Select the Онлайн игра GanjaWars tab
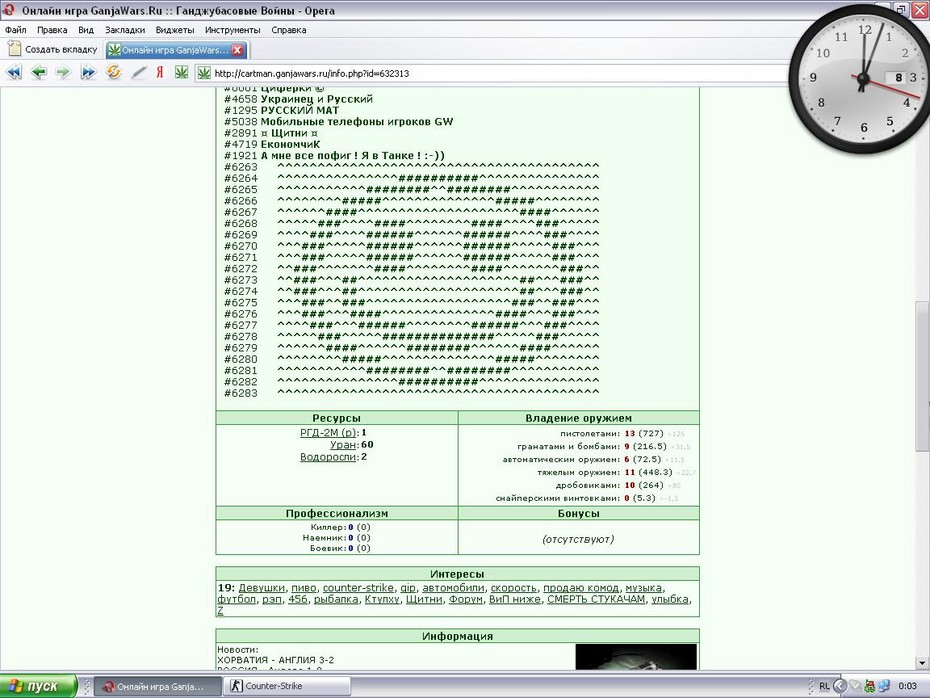 (176, 50)
